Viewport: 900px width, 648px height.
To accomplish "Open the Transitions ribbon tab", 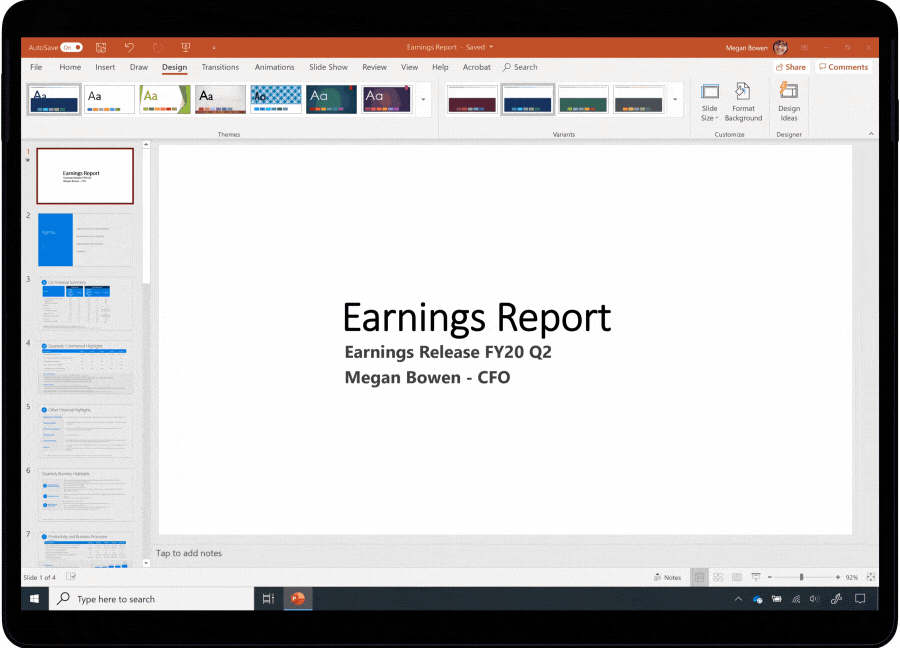I will 220,67.
